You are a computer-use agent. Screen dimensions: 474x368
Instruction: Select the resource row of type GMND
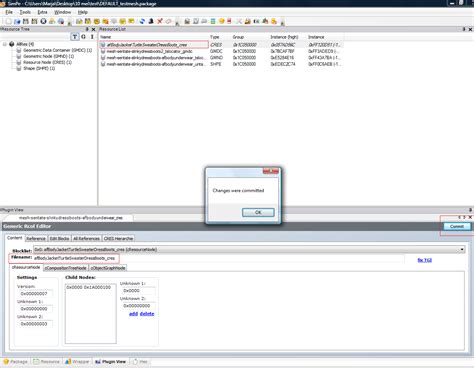tap(221, 58)
